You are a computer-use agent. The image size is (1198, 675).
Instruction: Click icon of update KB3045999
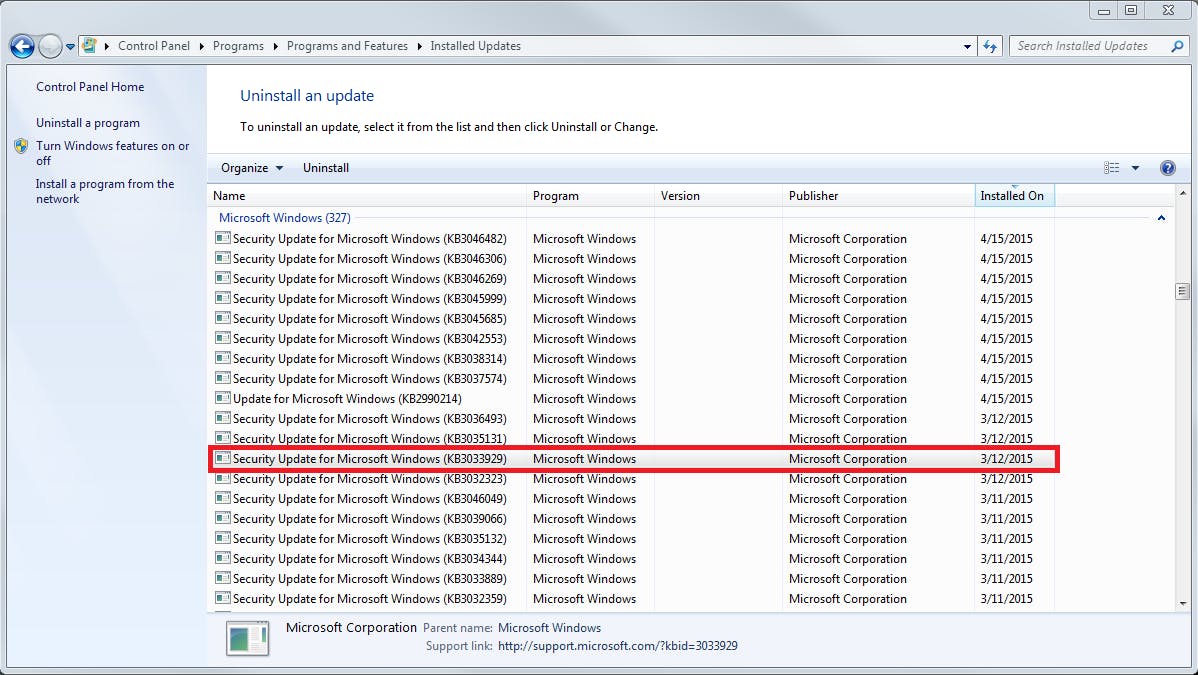222,298
